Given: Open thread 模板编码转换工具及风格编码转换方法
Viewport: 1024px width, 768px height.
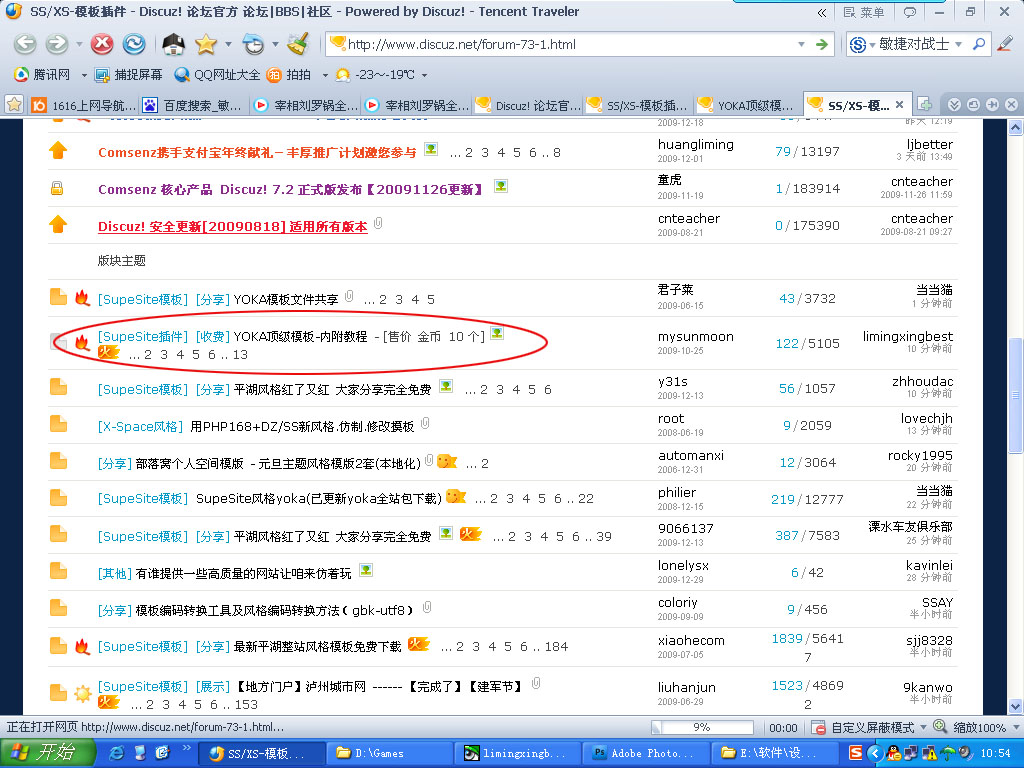Looking at the screenshot, I should (274, 611).
